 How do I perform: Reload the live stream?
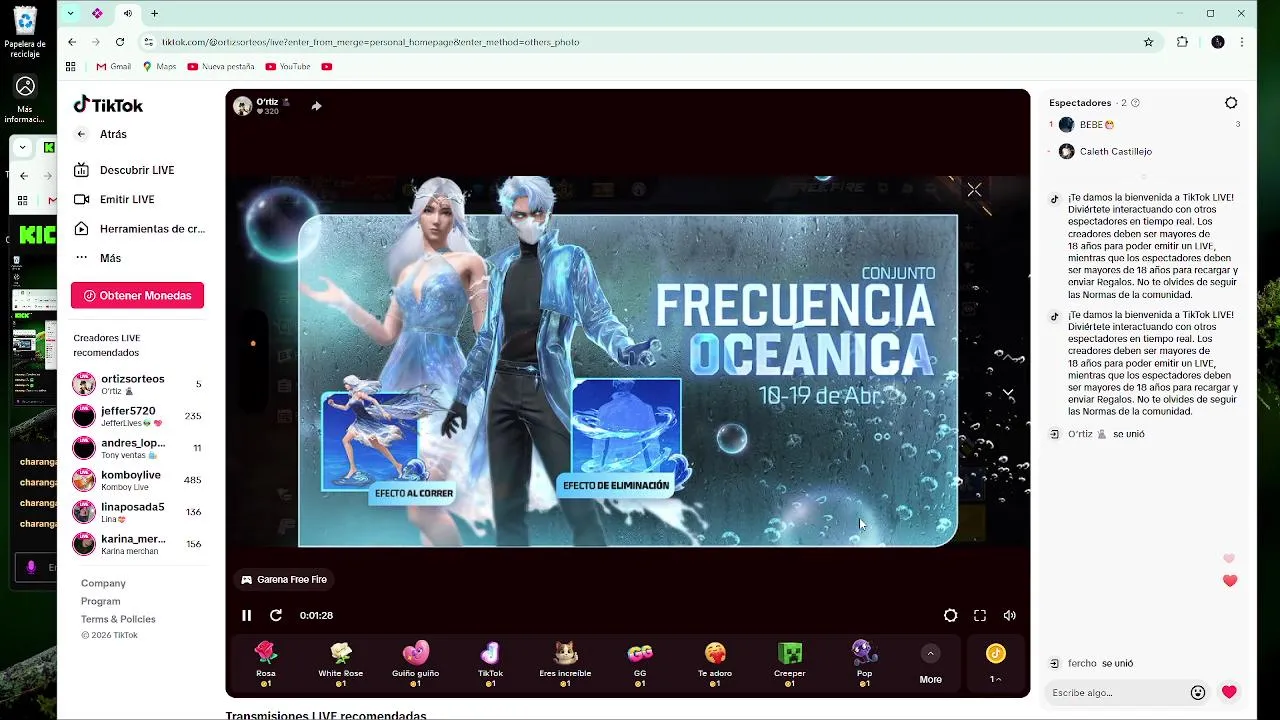tap(276, 615)
